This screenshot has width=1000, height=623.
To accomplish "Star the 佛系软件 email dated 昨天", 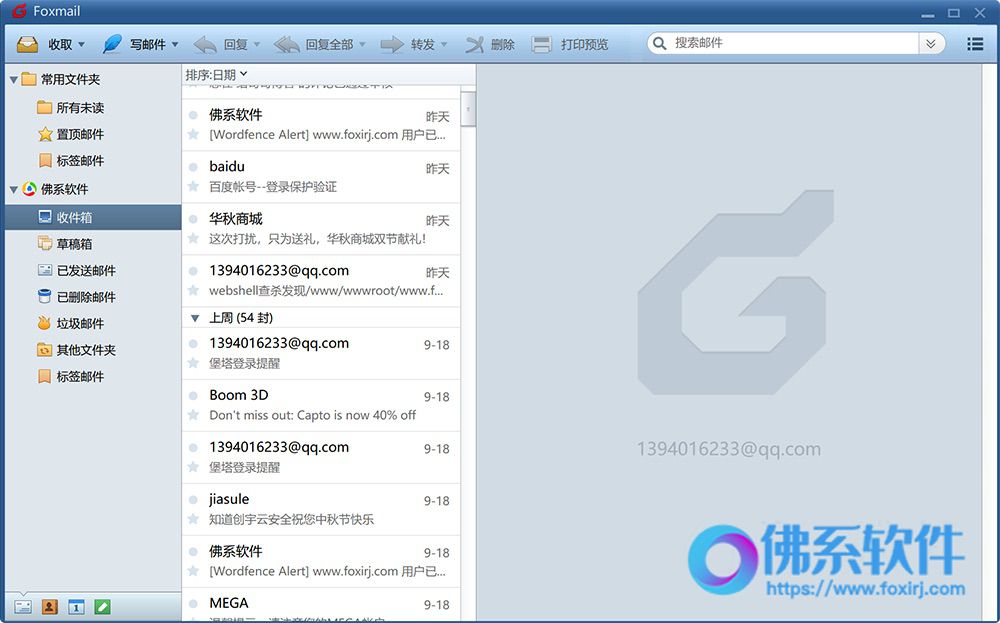I will tap(193, 135).
